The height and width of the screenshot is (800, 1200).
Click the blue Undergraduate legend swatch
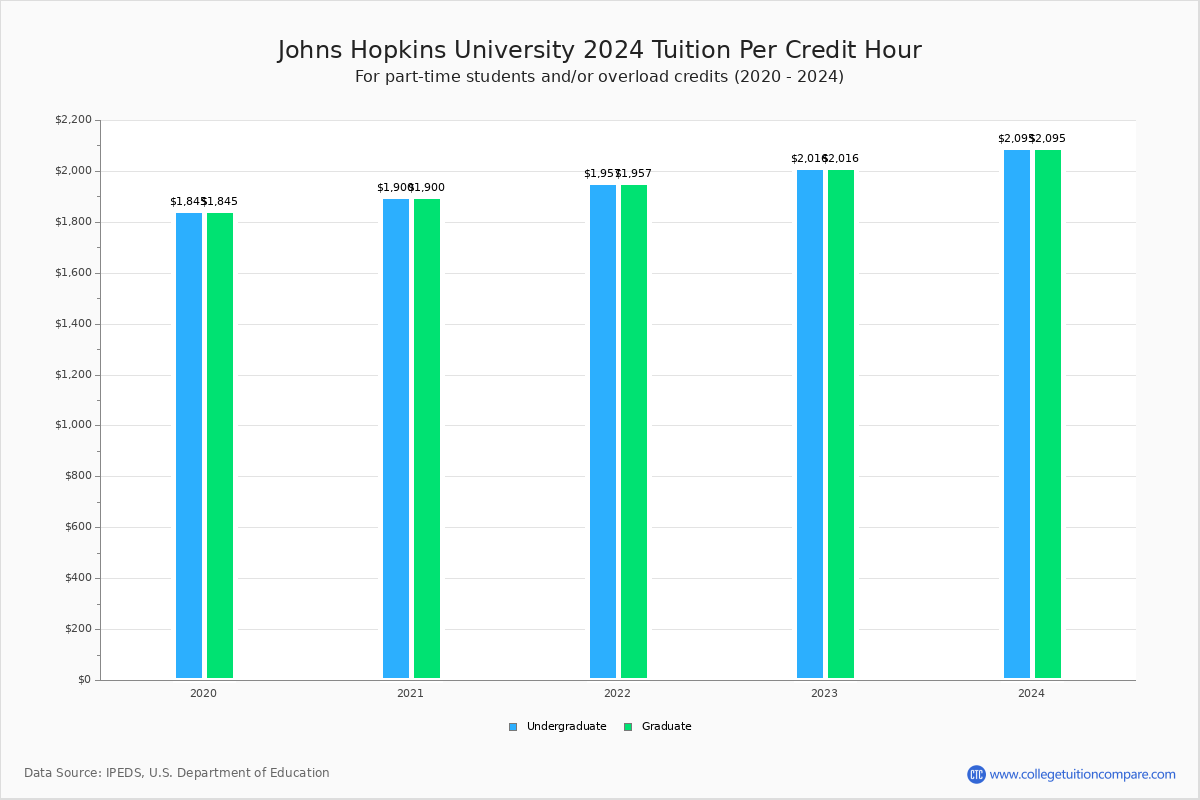click(513, 727)
